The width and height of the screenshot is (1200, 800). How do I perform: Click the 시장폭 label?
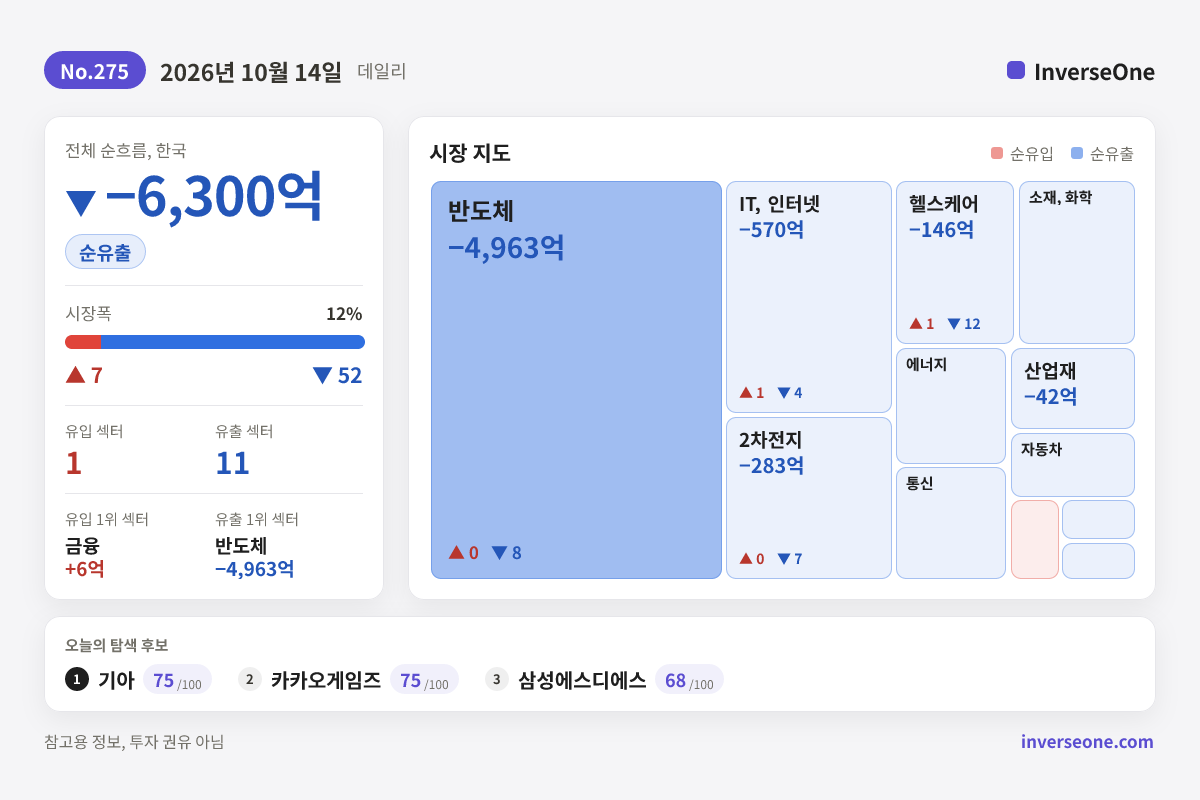point(88,313)
